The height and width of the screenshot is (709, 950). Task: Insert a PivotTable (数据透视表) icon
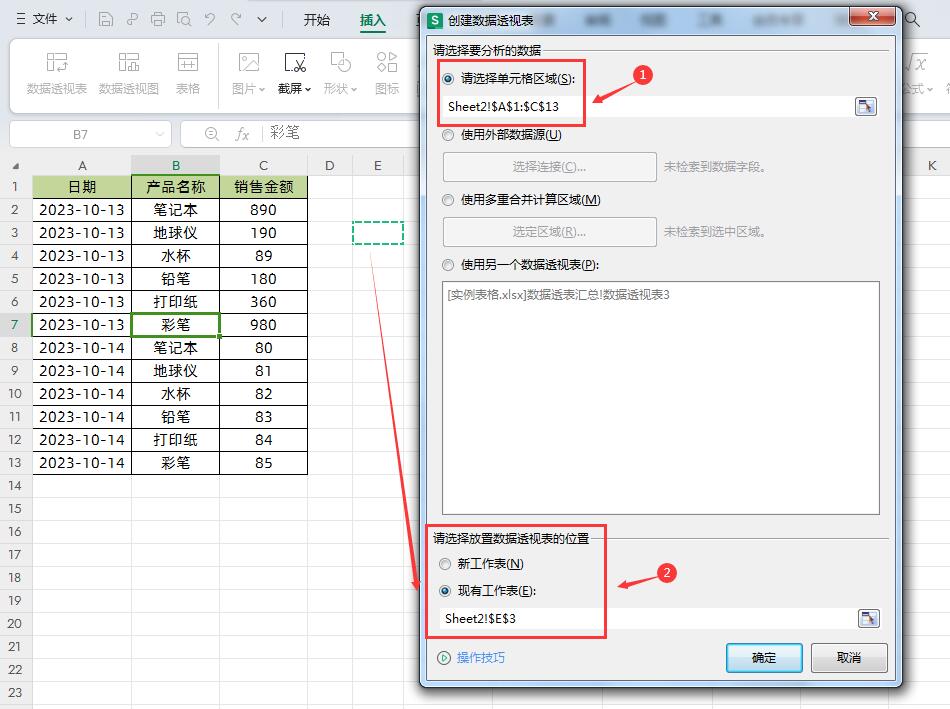(x=57, y=62)
